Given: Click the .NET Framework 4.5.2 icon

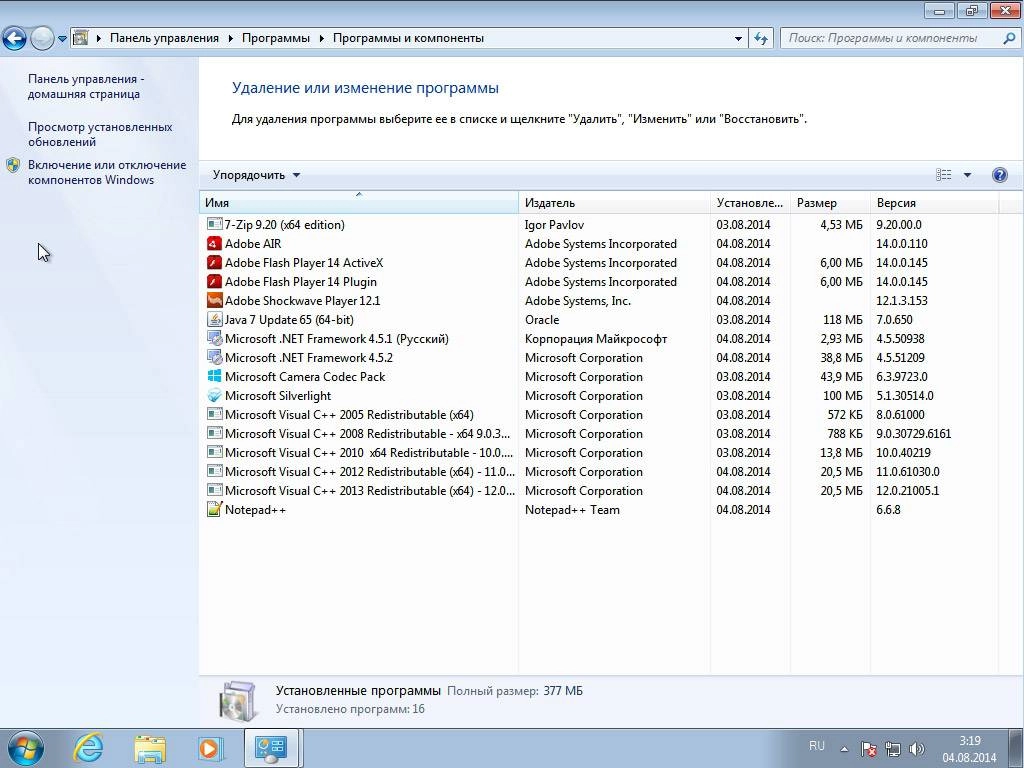Looking at the screenshot, I should coord(214,357).
